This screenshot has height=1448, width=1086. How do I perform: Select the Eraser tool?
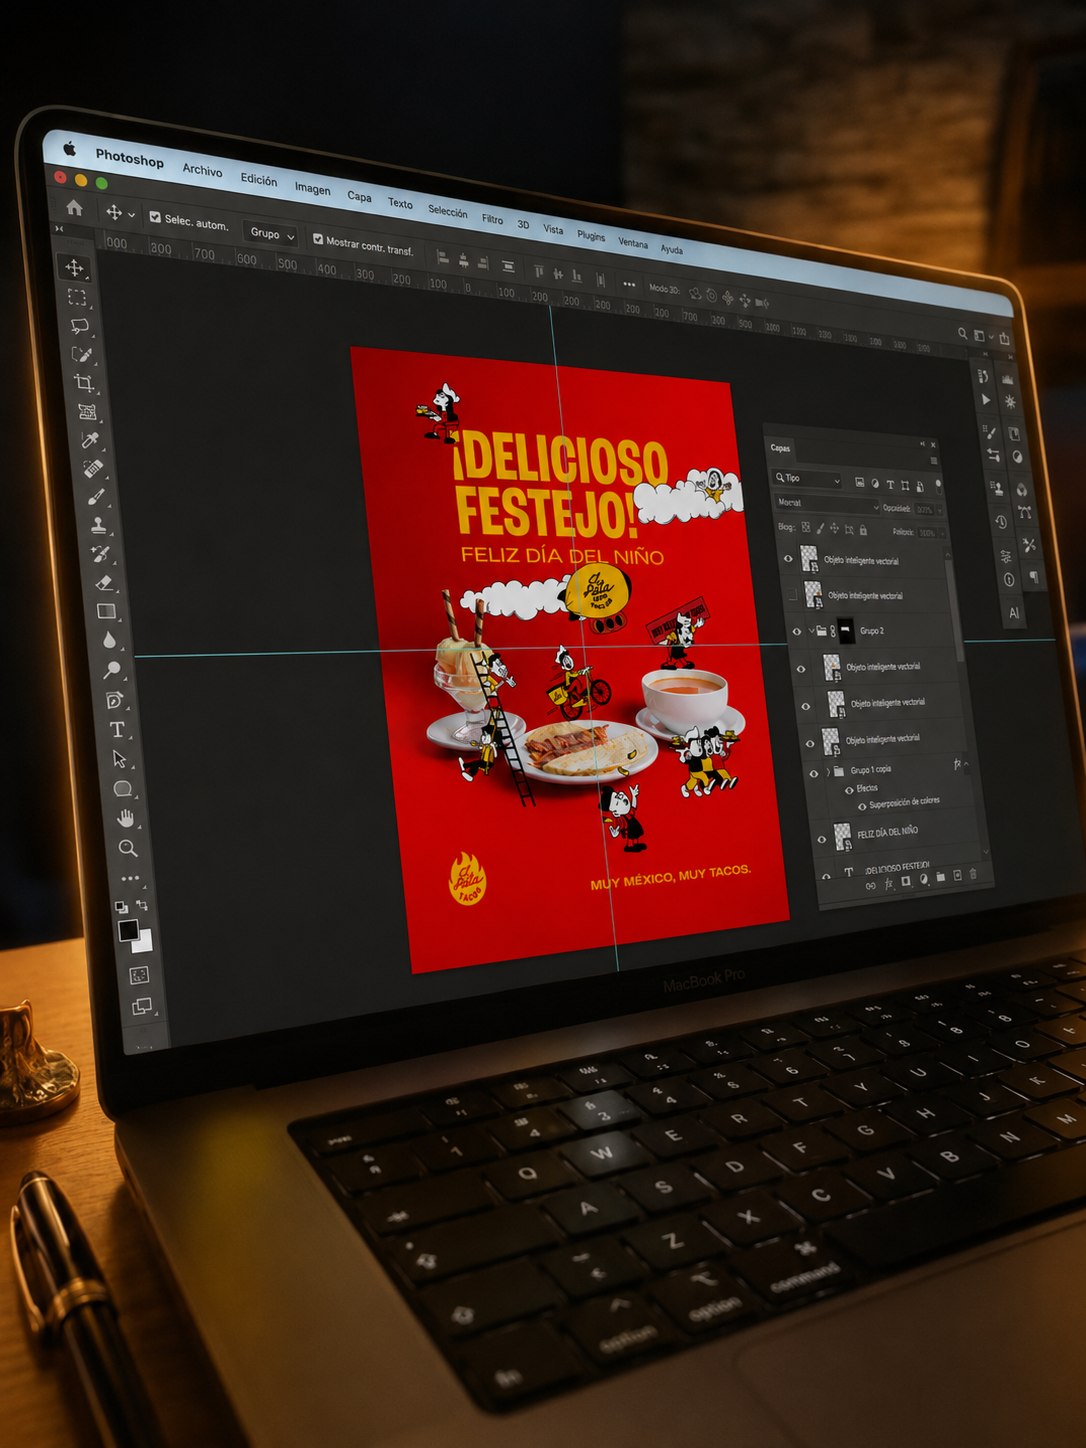pyautogui.click(x=102, y=582)
